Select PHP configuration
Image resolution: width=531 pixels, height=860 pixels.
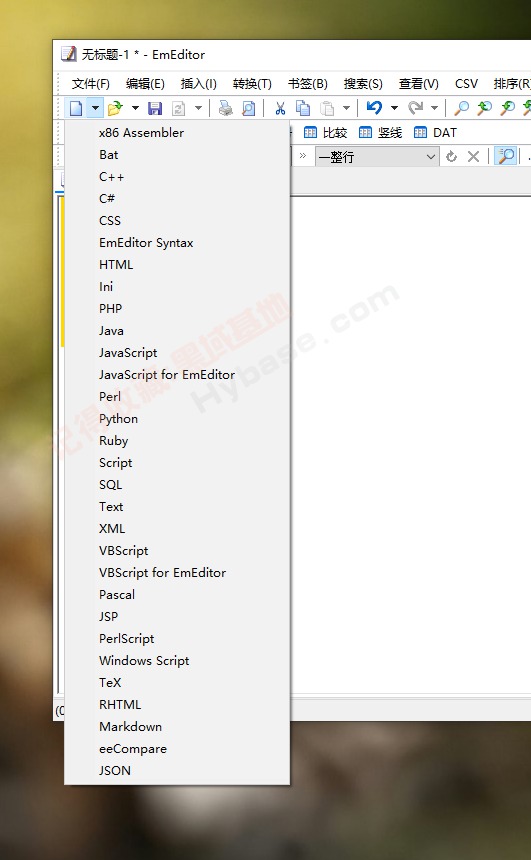[x=177, y=308]
